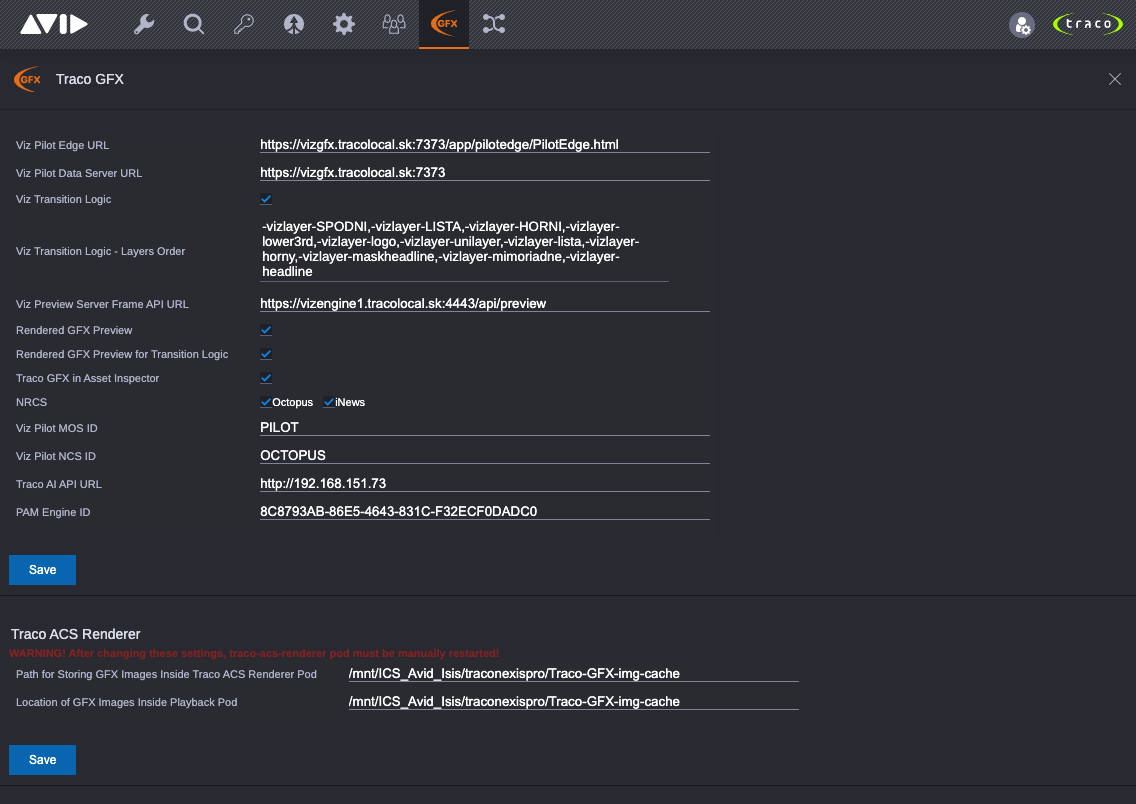Screen dimensions: 1136x804
Task: Click the Viz Transition Logic - Layers Order label
Action: click(x=101, y=251)
